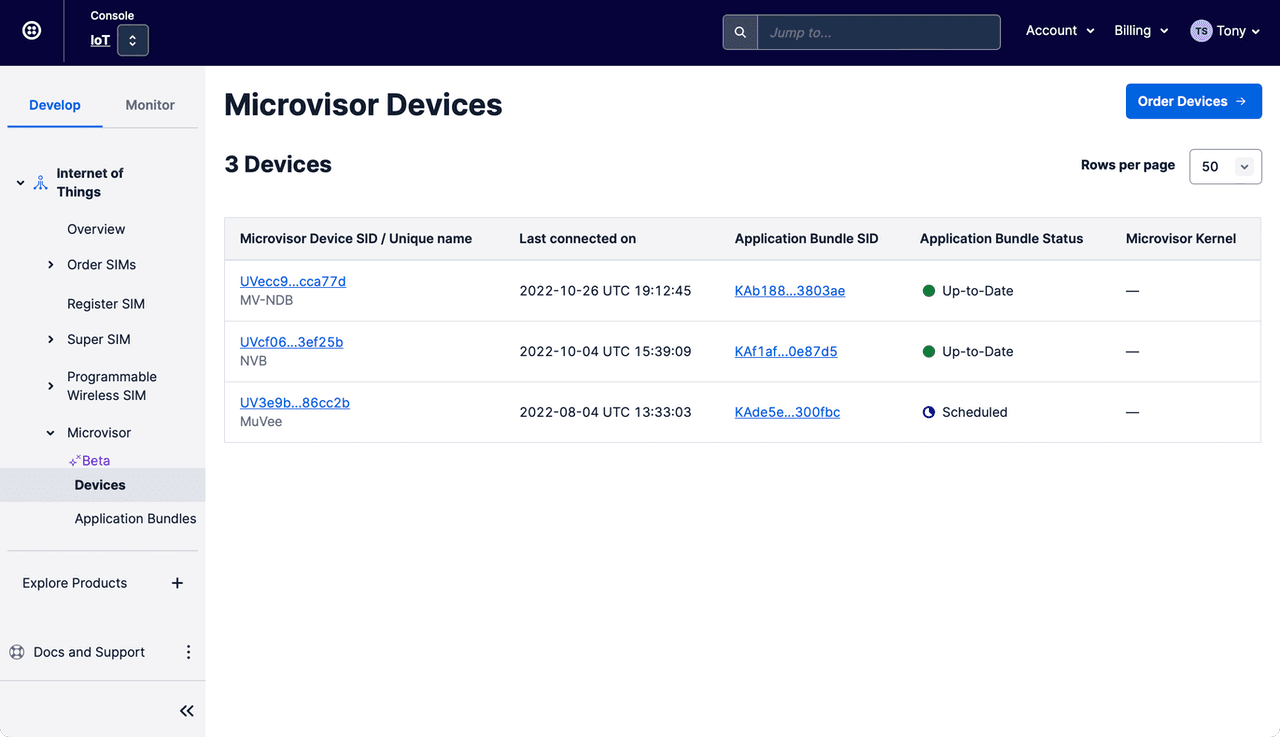This screenshot has height=737, width=1280.
Task: Select the Internet of Things network icon
Action: pyautogui.click(x=40, y=182)
